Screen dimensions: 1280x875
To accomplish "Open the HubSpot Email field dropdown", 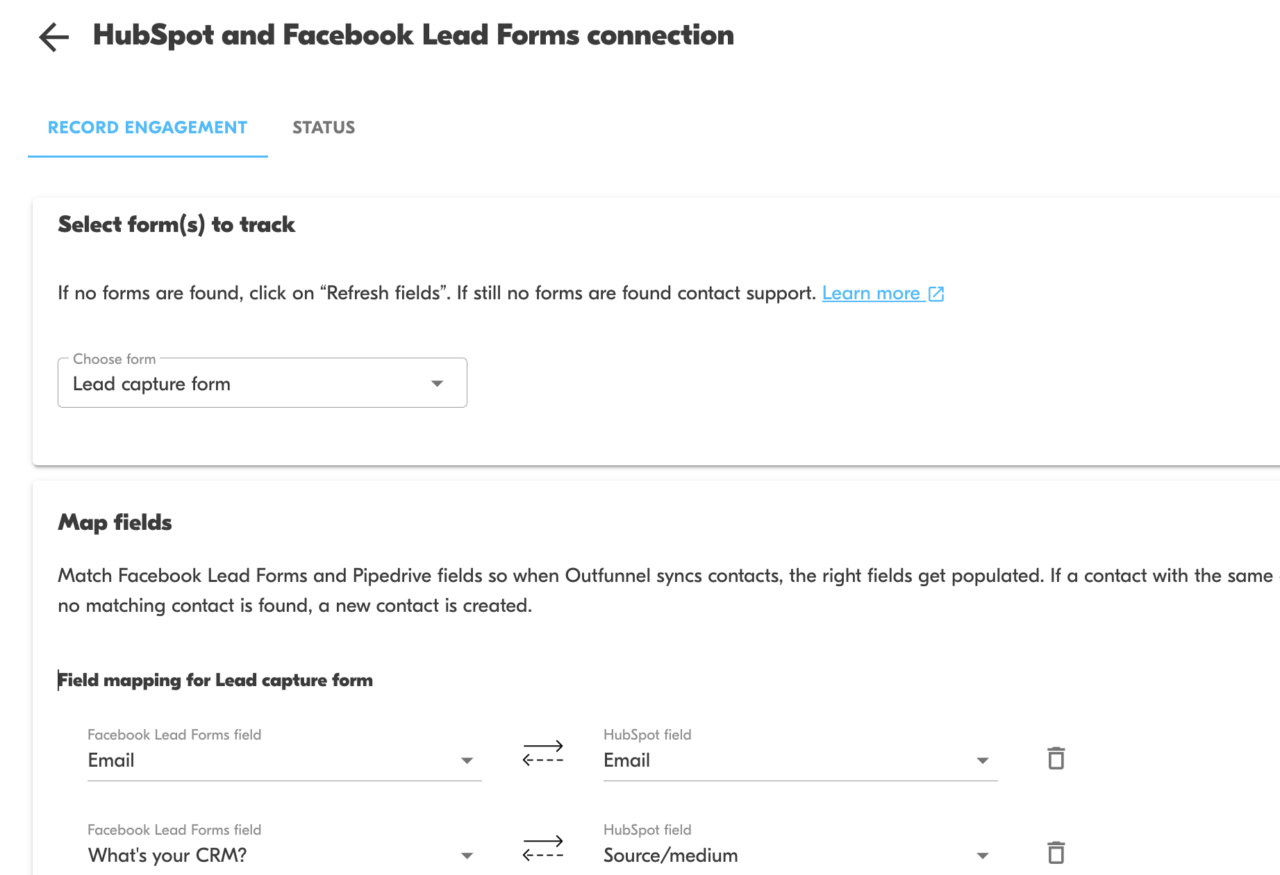I will click(982, 760).
